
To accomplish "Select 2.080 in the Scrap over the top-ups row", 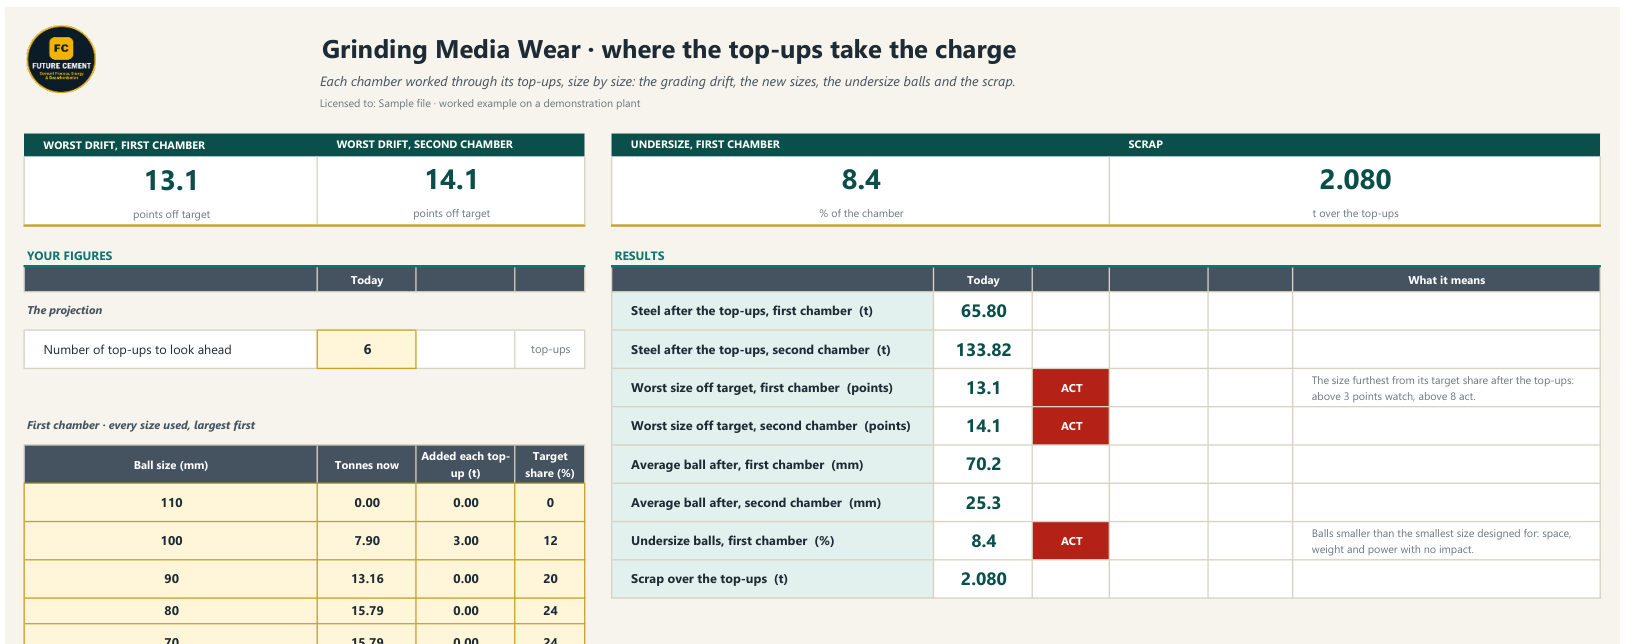I will click(983, 579).
